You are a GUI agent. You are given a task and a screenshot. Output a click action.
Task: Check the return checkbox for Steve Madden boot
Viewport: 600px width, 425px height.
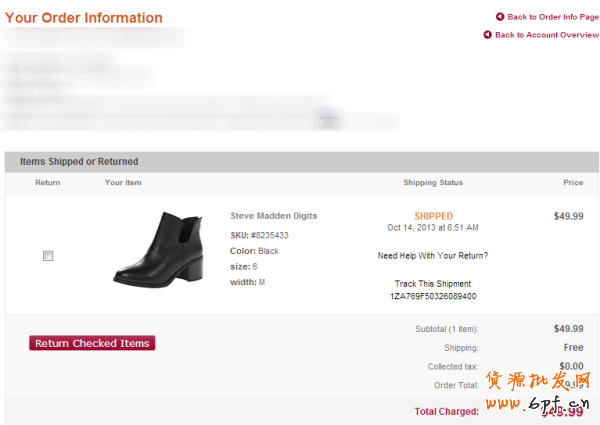[x=48, y=256]
